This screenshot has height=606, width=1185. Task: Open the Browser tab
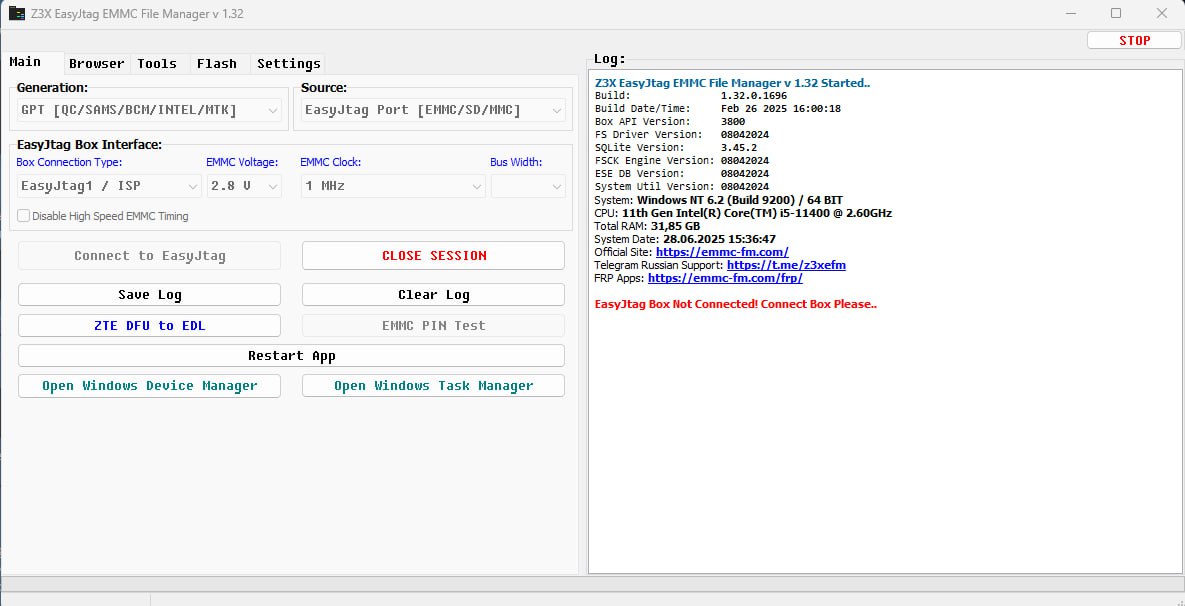[x=97, y=63]
